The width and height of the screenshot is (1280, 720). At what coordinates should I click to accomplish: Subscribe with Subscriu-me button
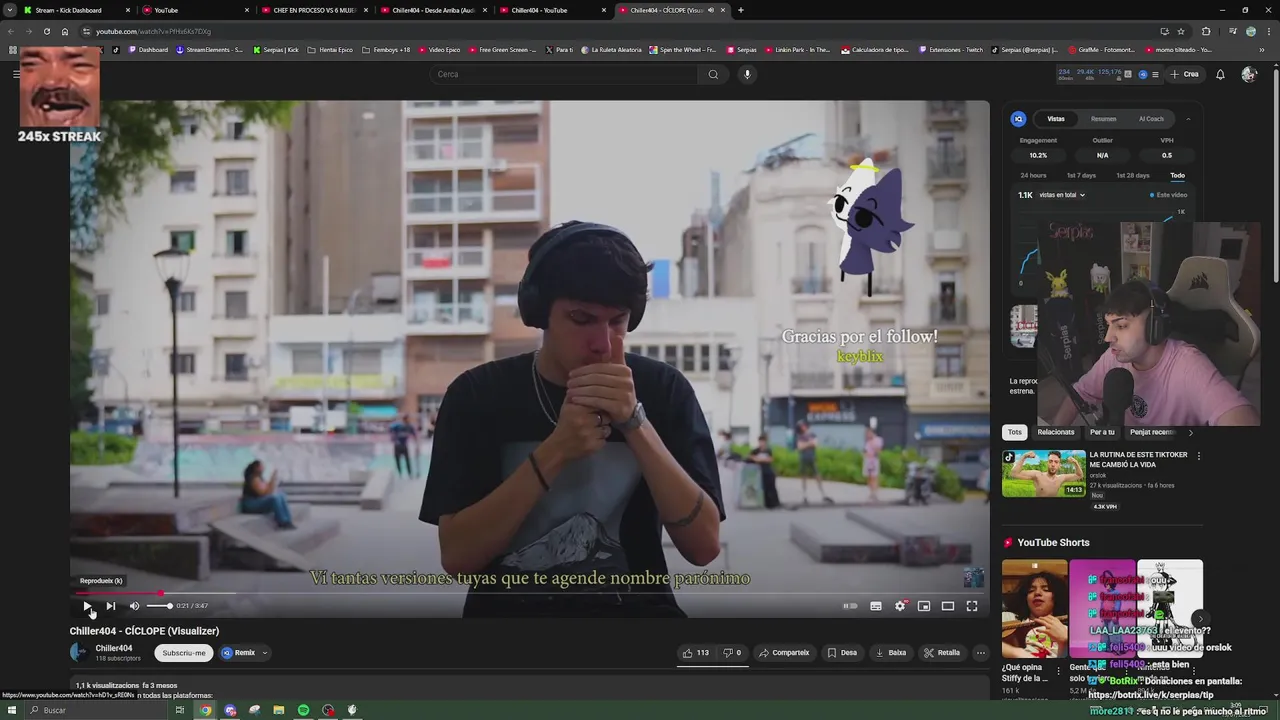click(x=184, y=653)
